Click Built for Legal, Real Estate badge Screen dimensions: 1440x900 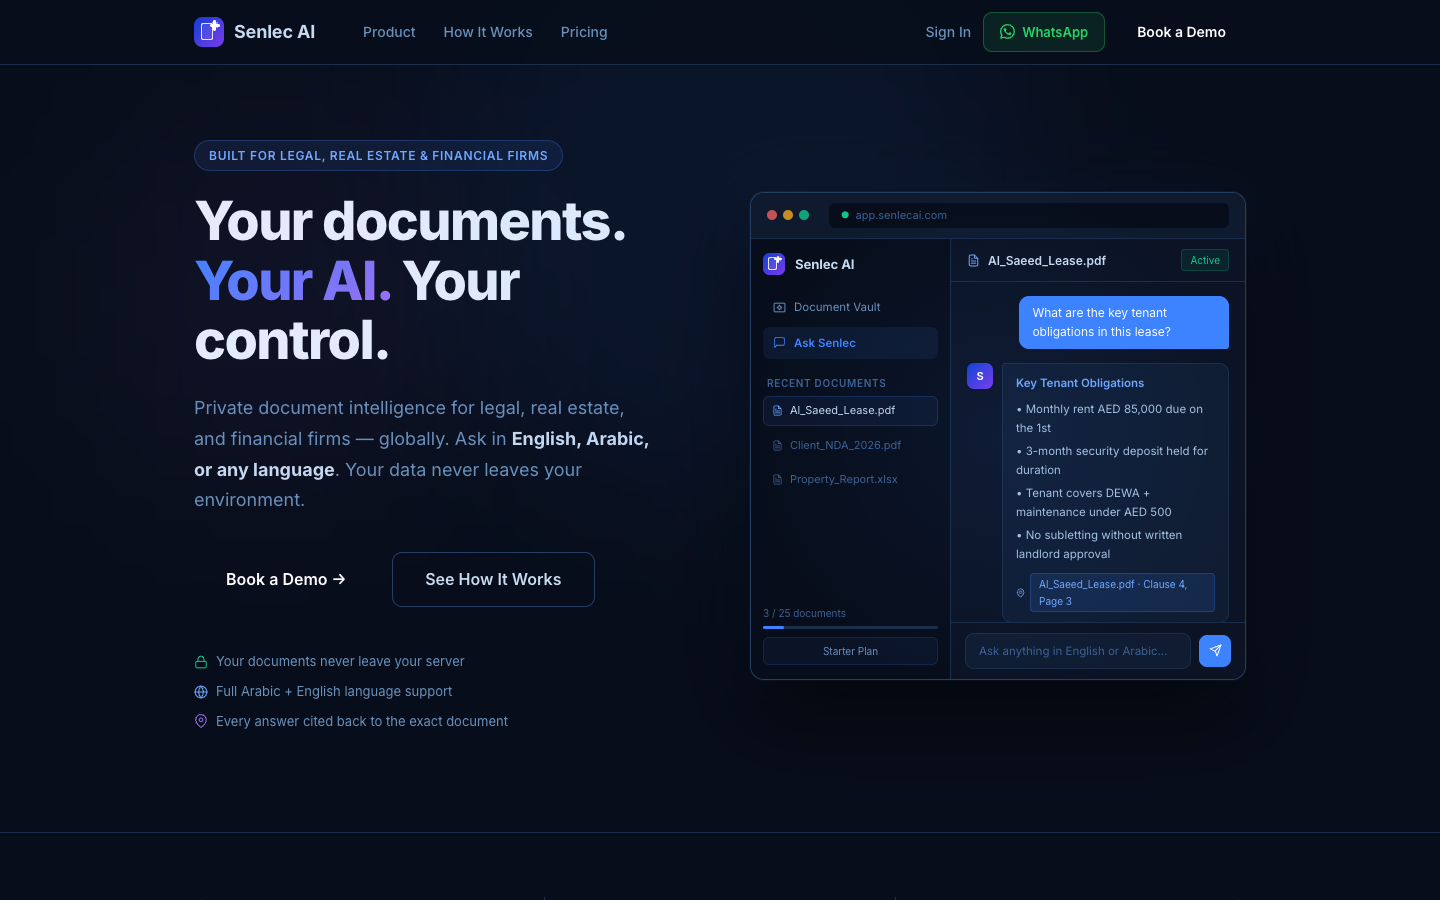tap(378, 156)
